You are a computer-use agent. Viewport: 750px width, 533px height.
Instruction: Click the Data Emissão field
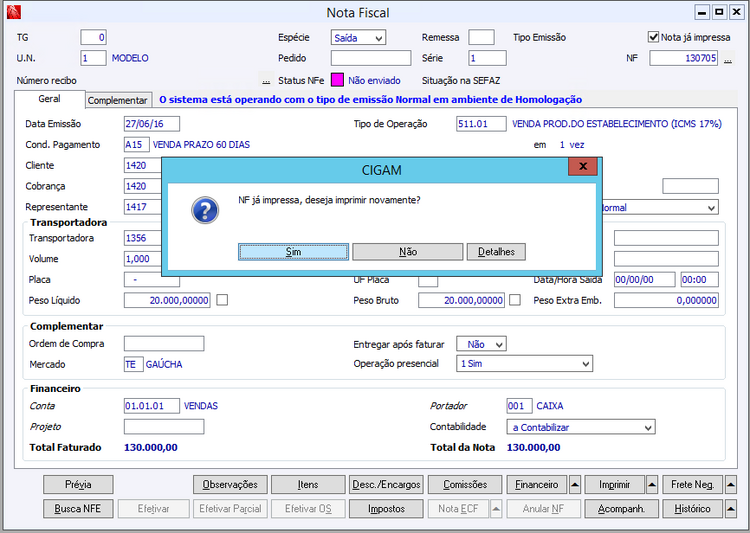[152, 124]
